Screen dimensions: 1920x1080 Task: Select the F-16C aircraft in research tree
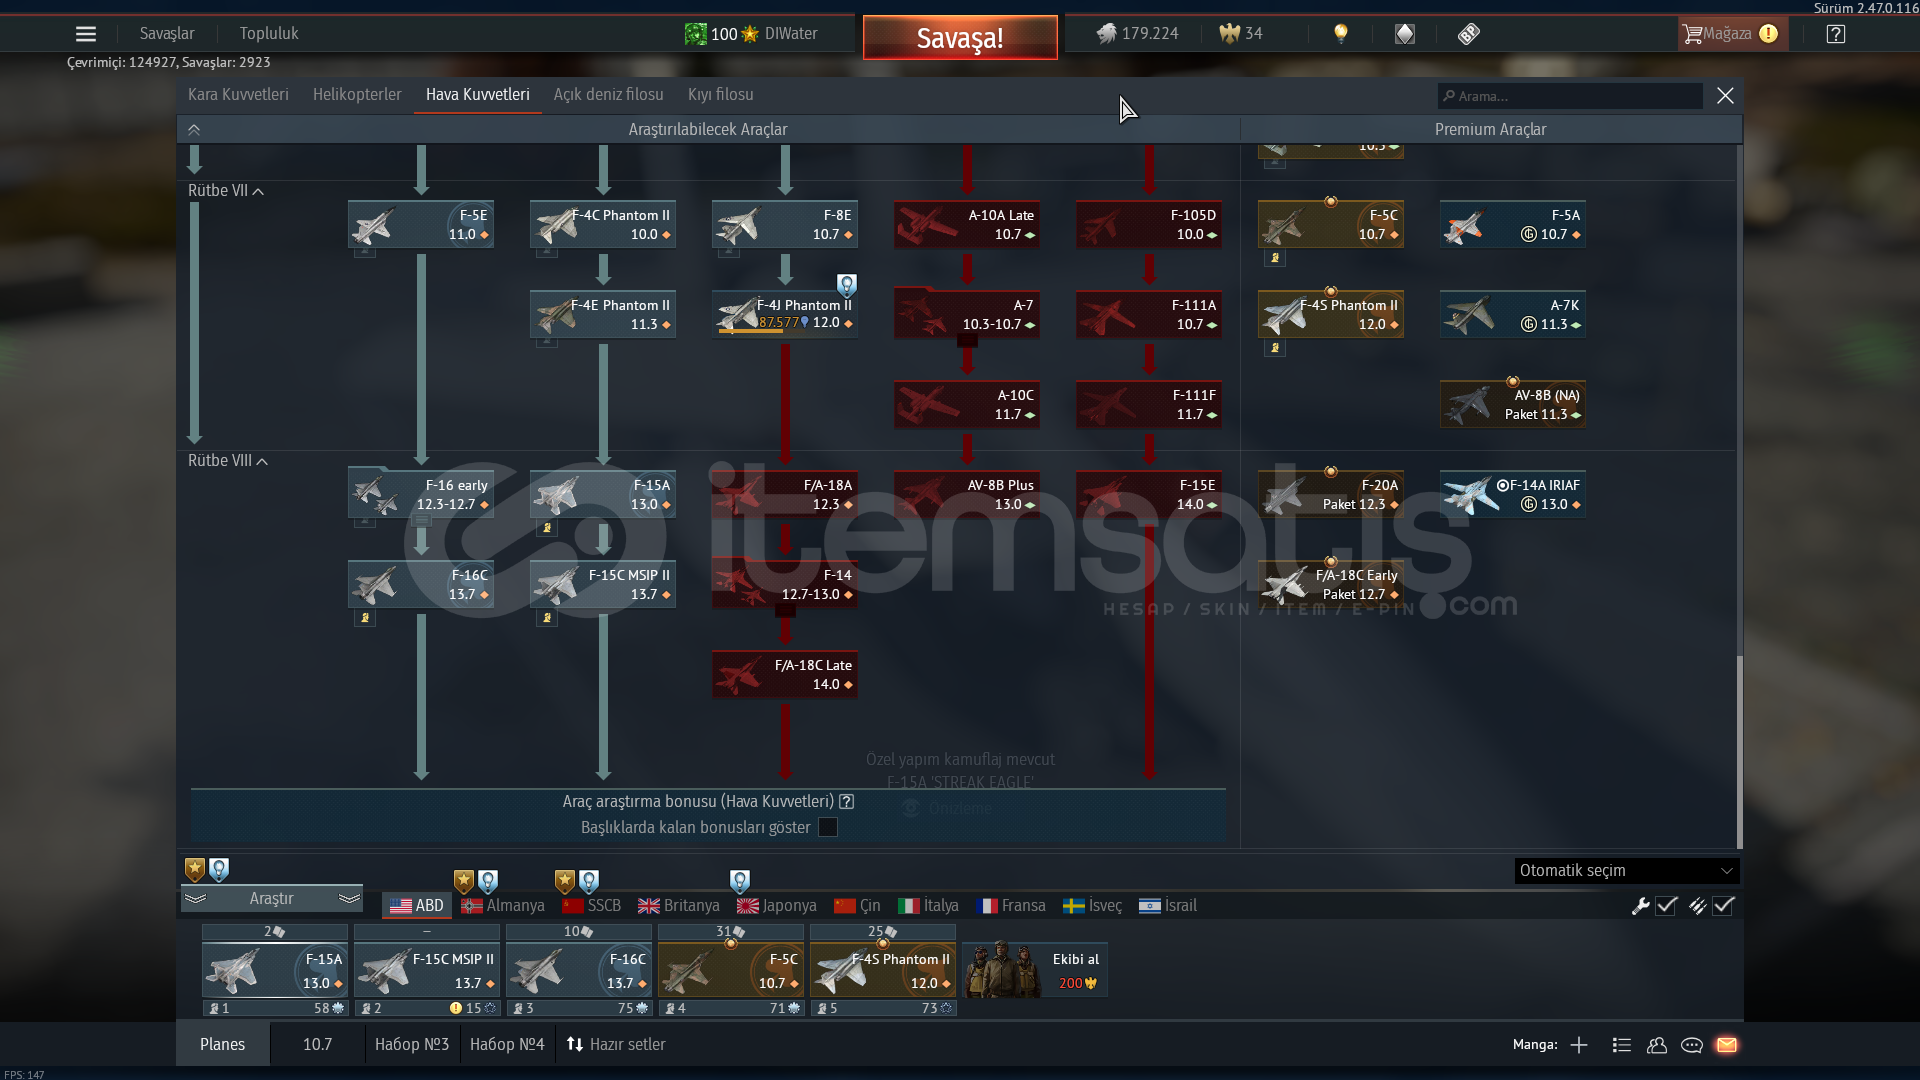[x=421, y=584]
